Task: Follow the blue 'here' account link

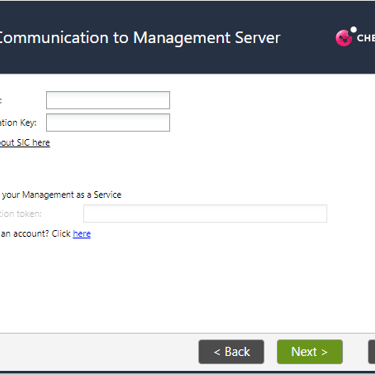Action: tap(82, 234)
